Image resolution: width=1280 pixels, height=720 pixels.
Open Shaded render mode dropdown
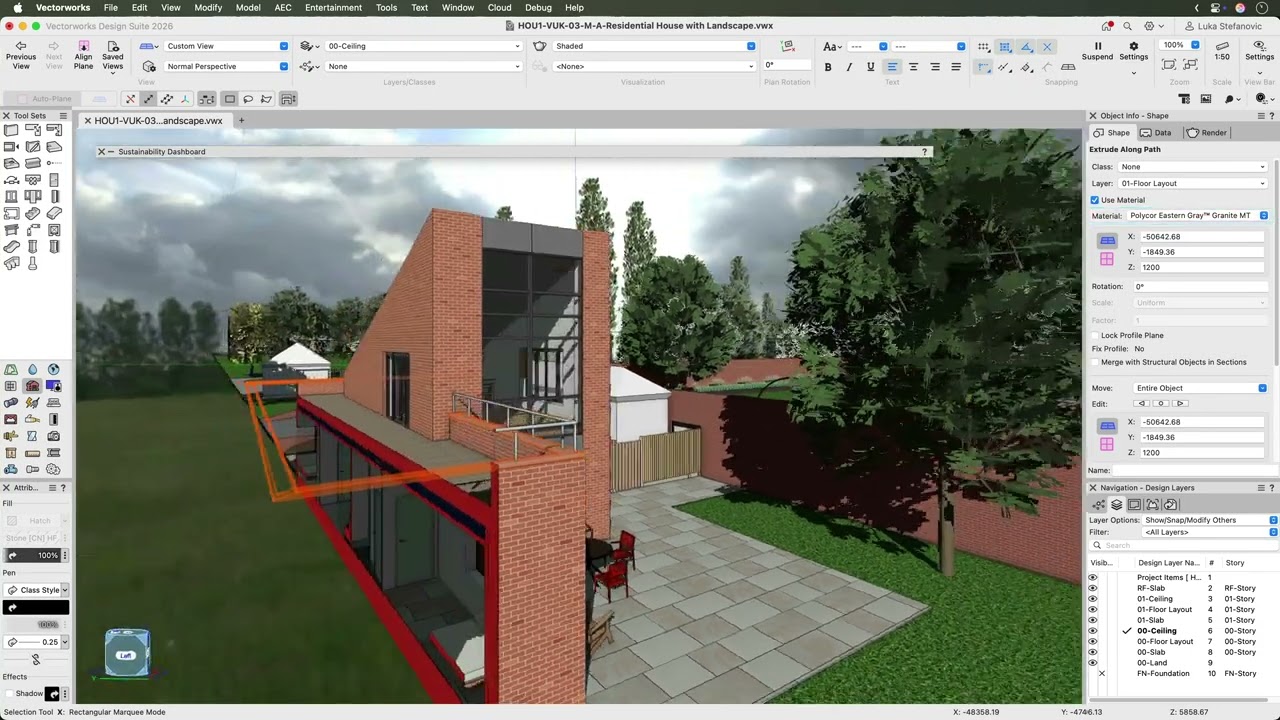point(655,46)
